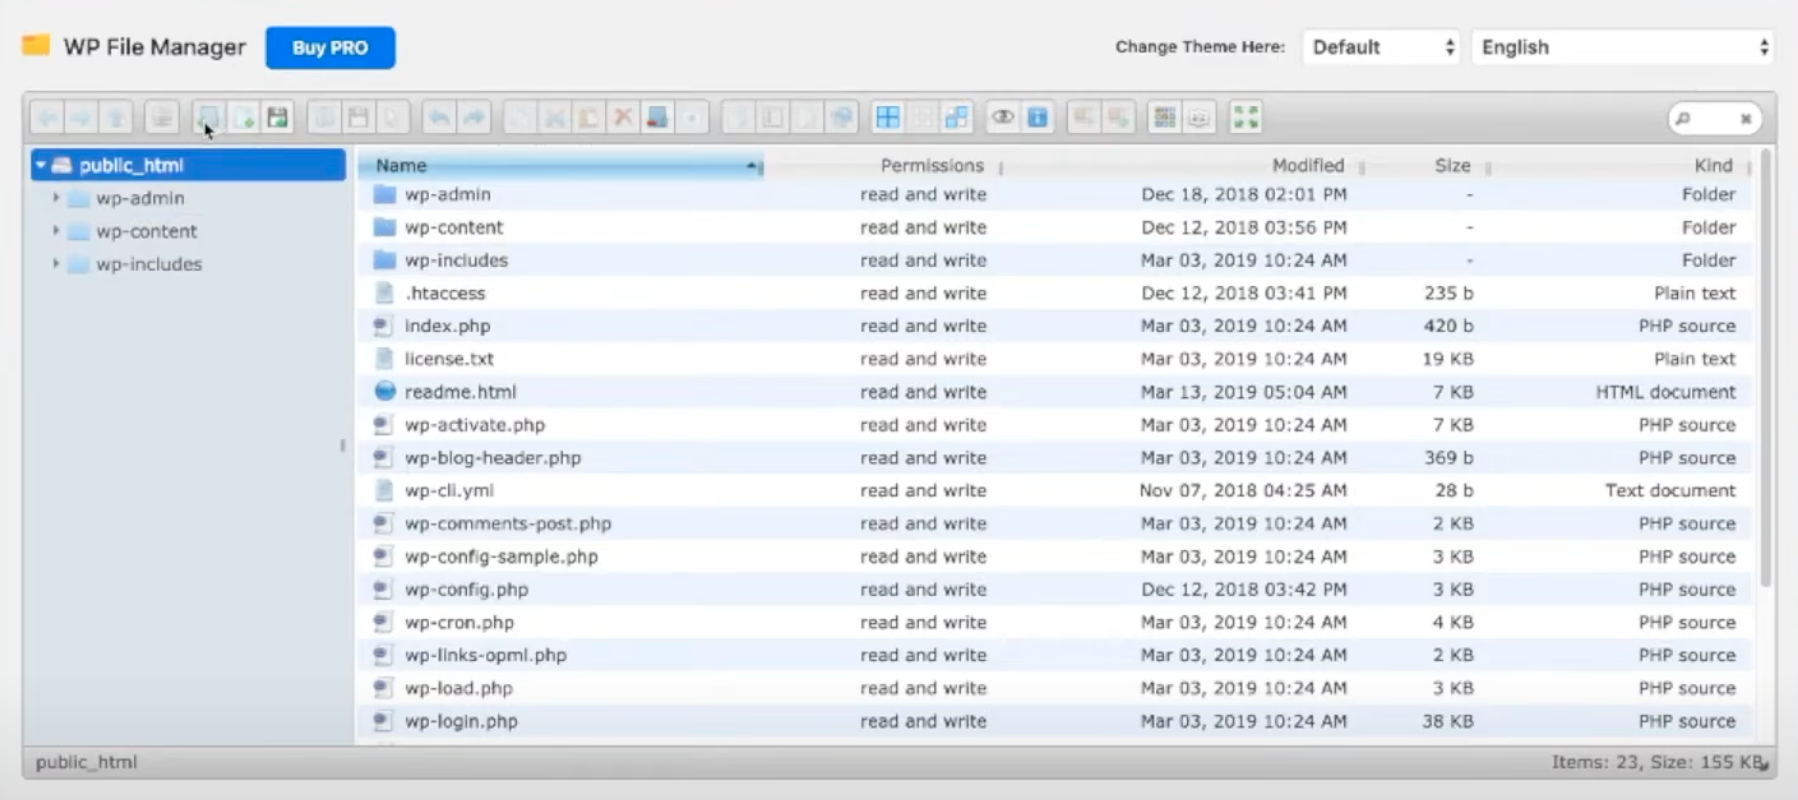
Task: Open the Default theme dropdown
Action: (x=1381, y=47)
